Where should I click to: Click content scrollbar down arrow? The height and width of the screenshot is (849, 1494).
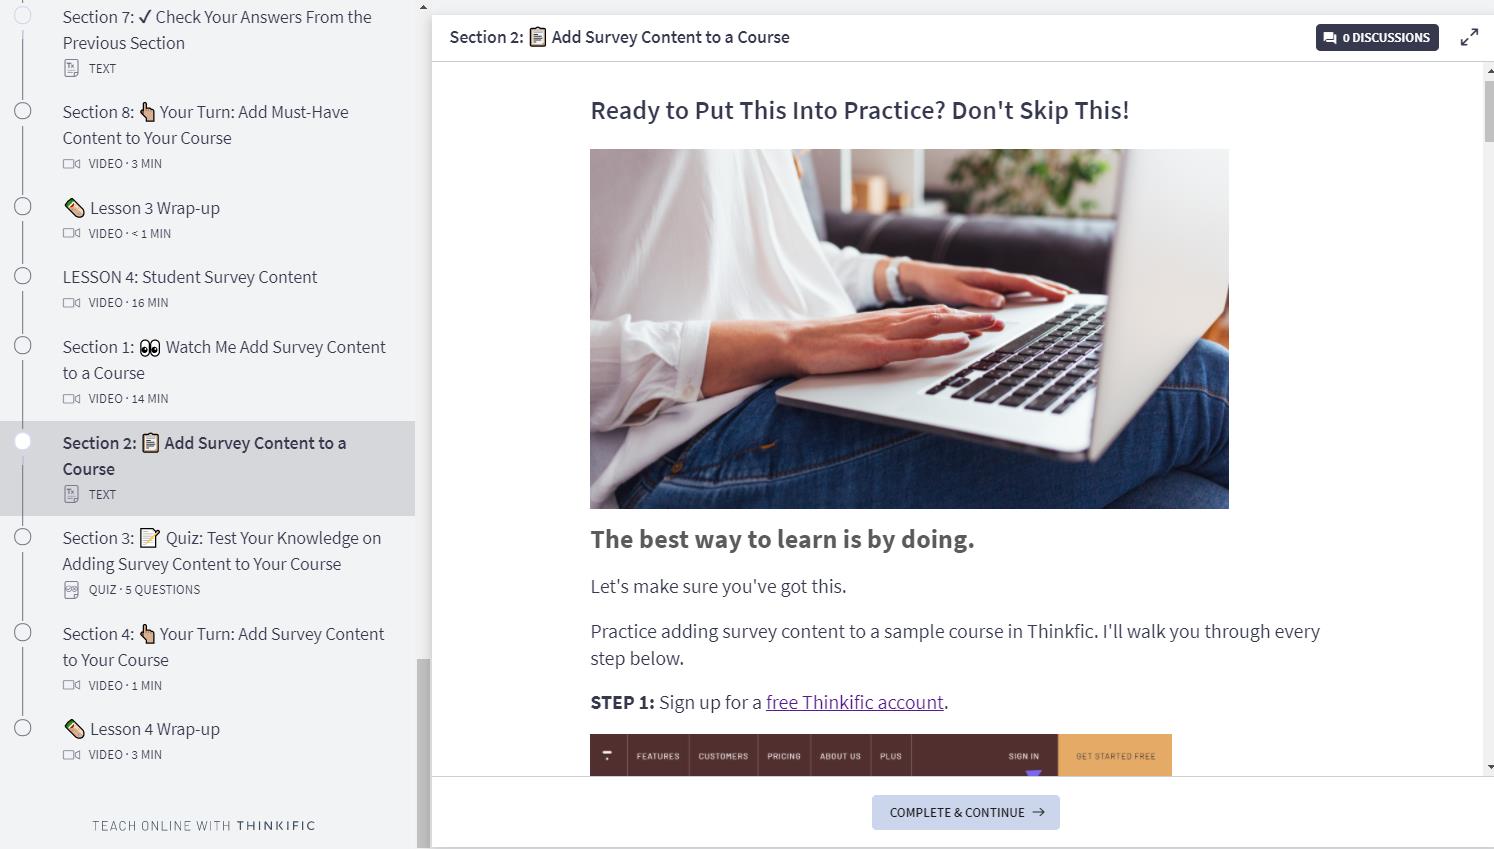pyautogui.click(x=1489, y=767)
